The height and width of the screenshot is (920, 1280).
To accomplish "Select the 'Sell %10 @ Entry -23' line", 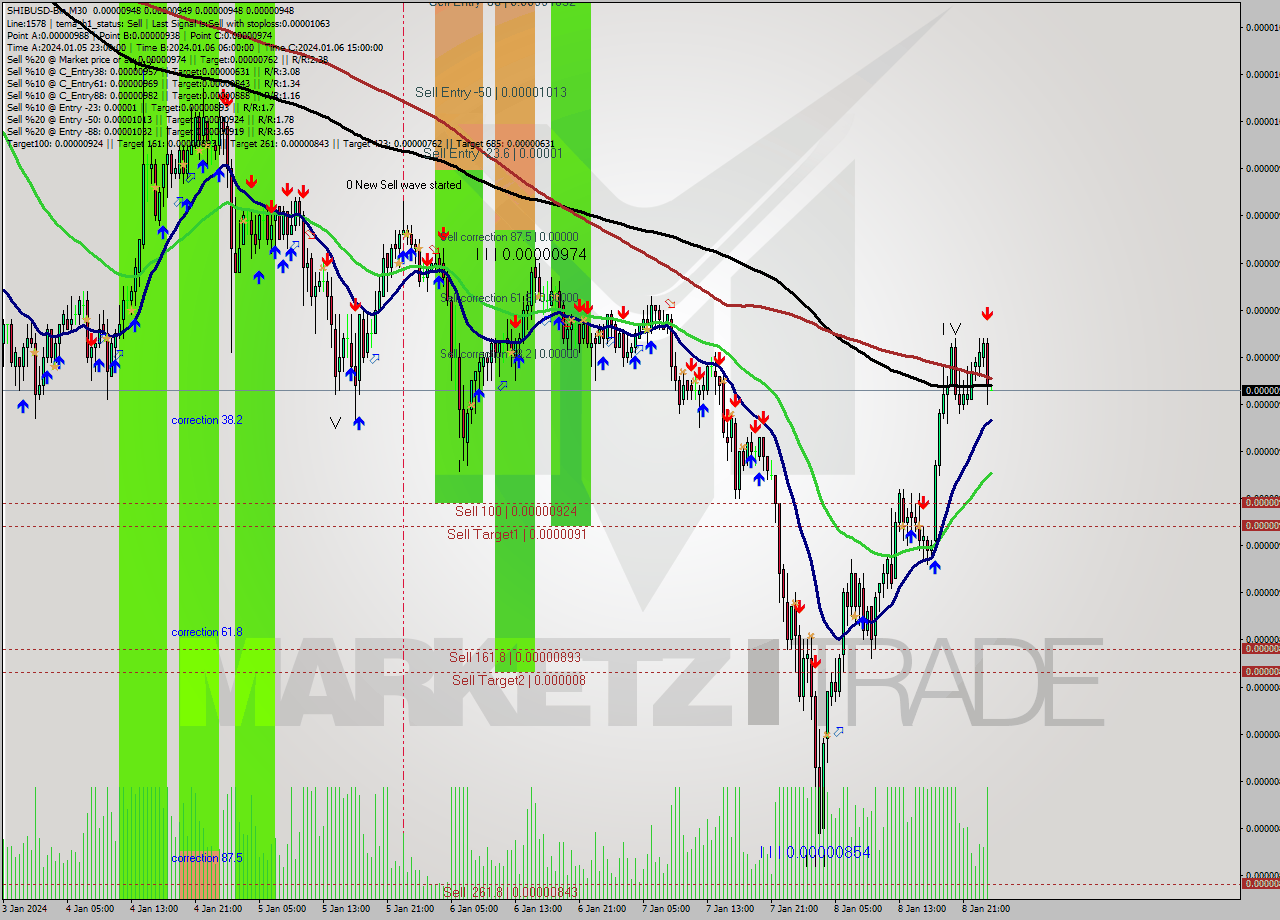I will 140,107.
